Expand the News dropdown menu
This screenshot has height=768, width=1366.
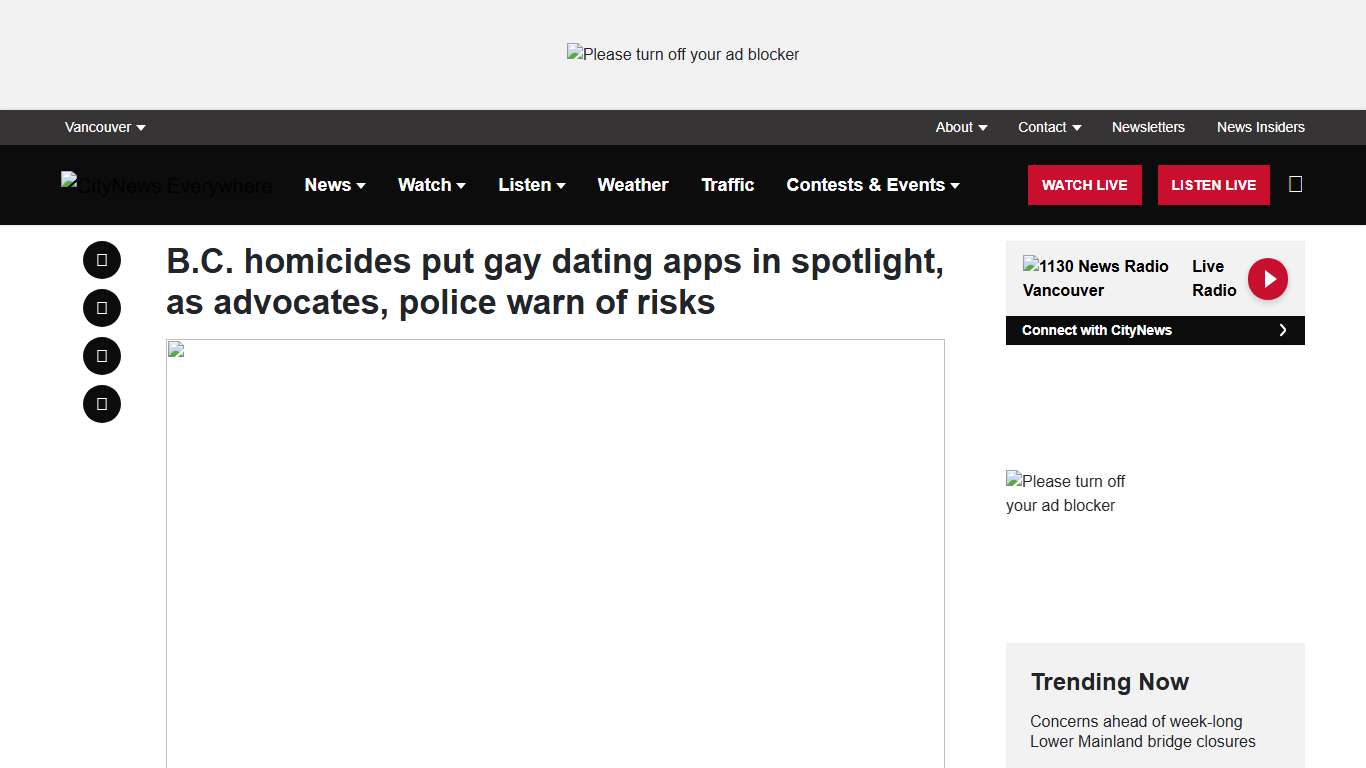click(x=335, y=185)
